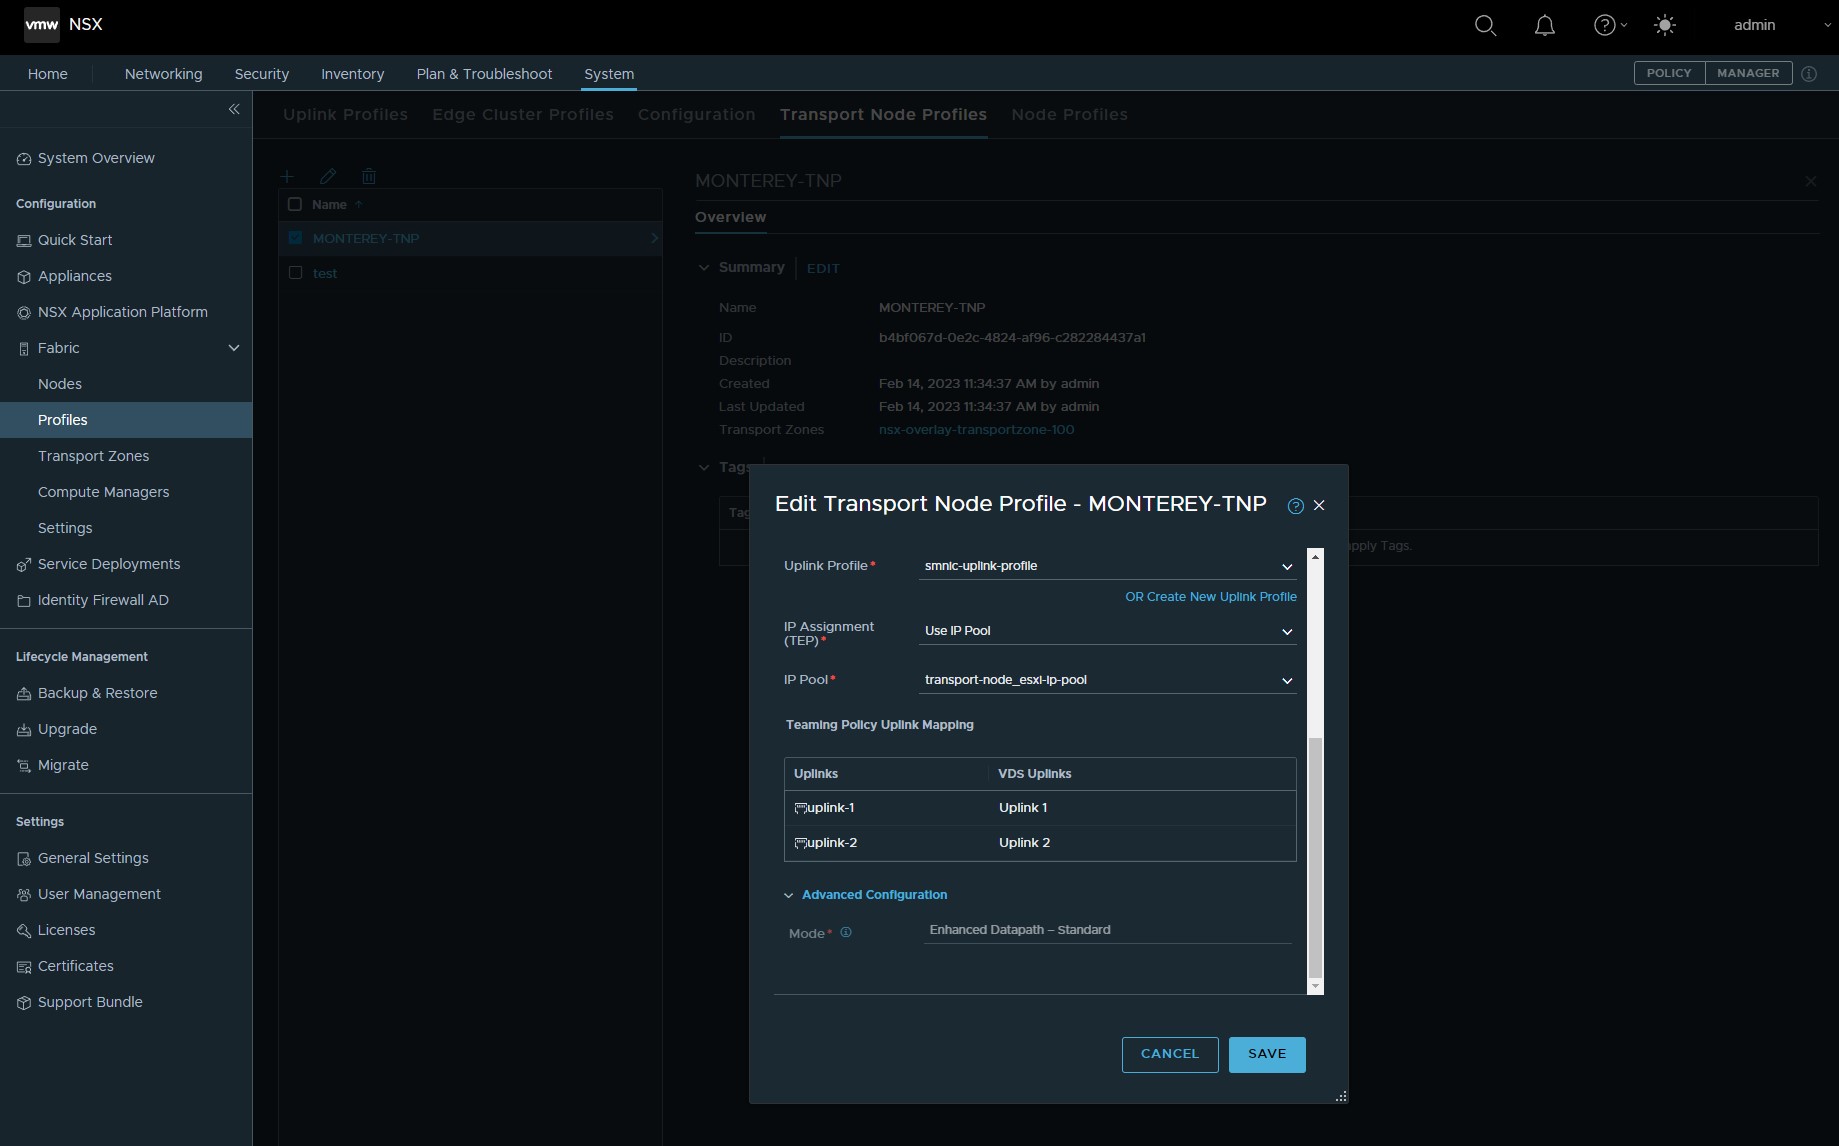Switch to Policy mode

(x=1668, y=73)
